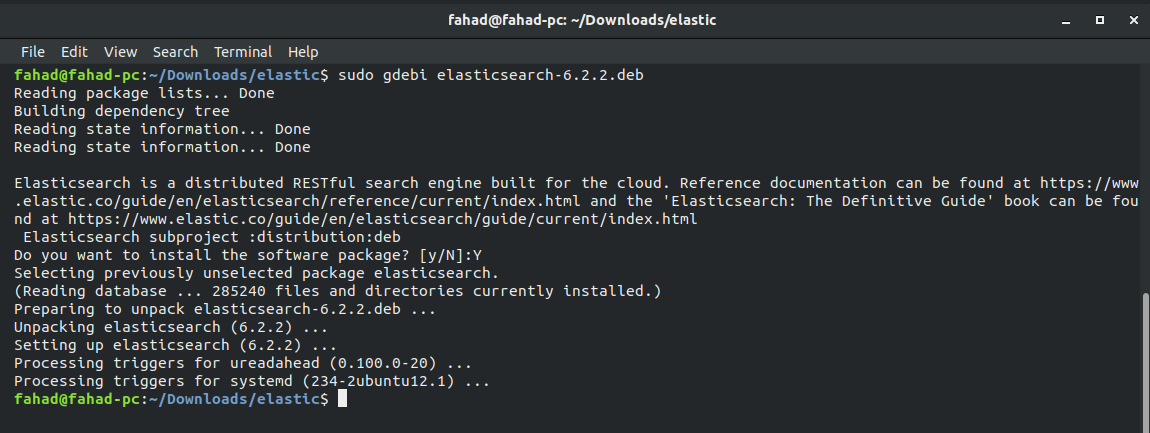Open the File menu
Screen dimensions: 1150x433
pyautogui.click(x=32, y=52)
